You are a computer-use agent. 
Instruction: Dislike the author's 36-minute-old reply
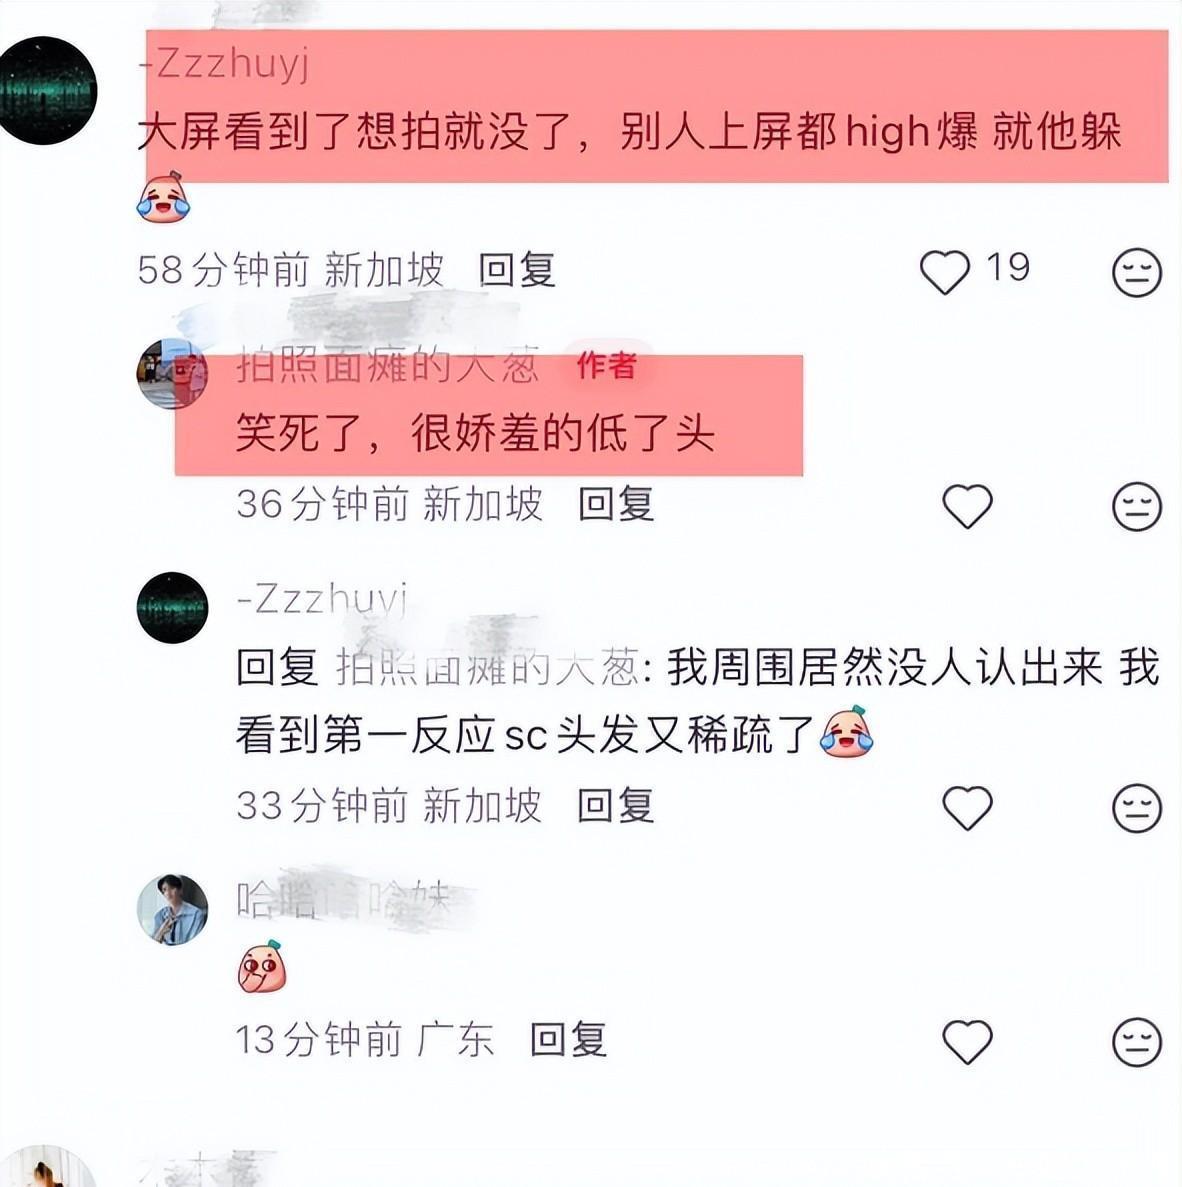1137,506
